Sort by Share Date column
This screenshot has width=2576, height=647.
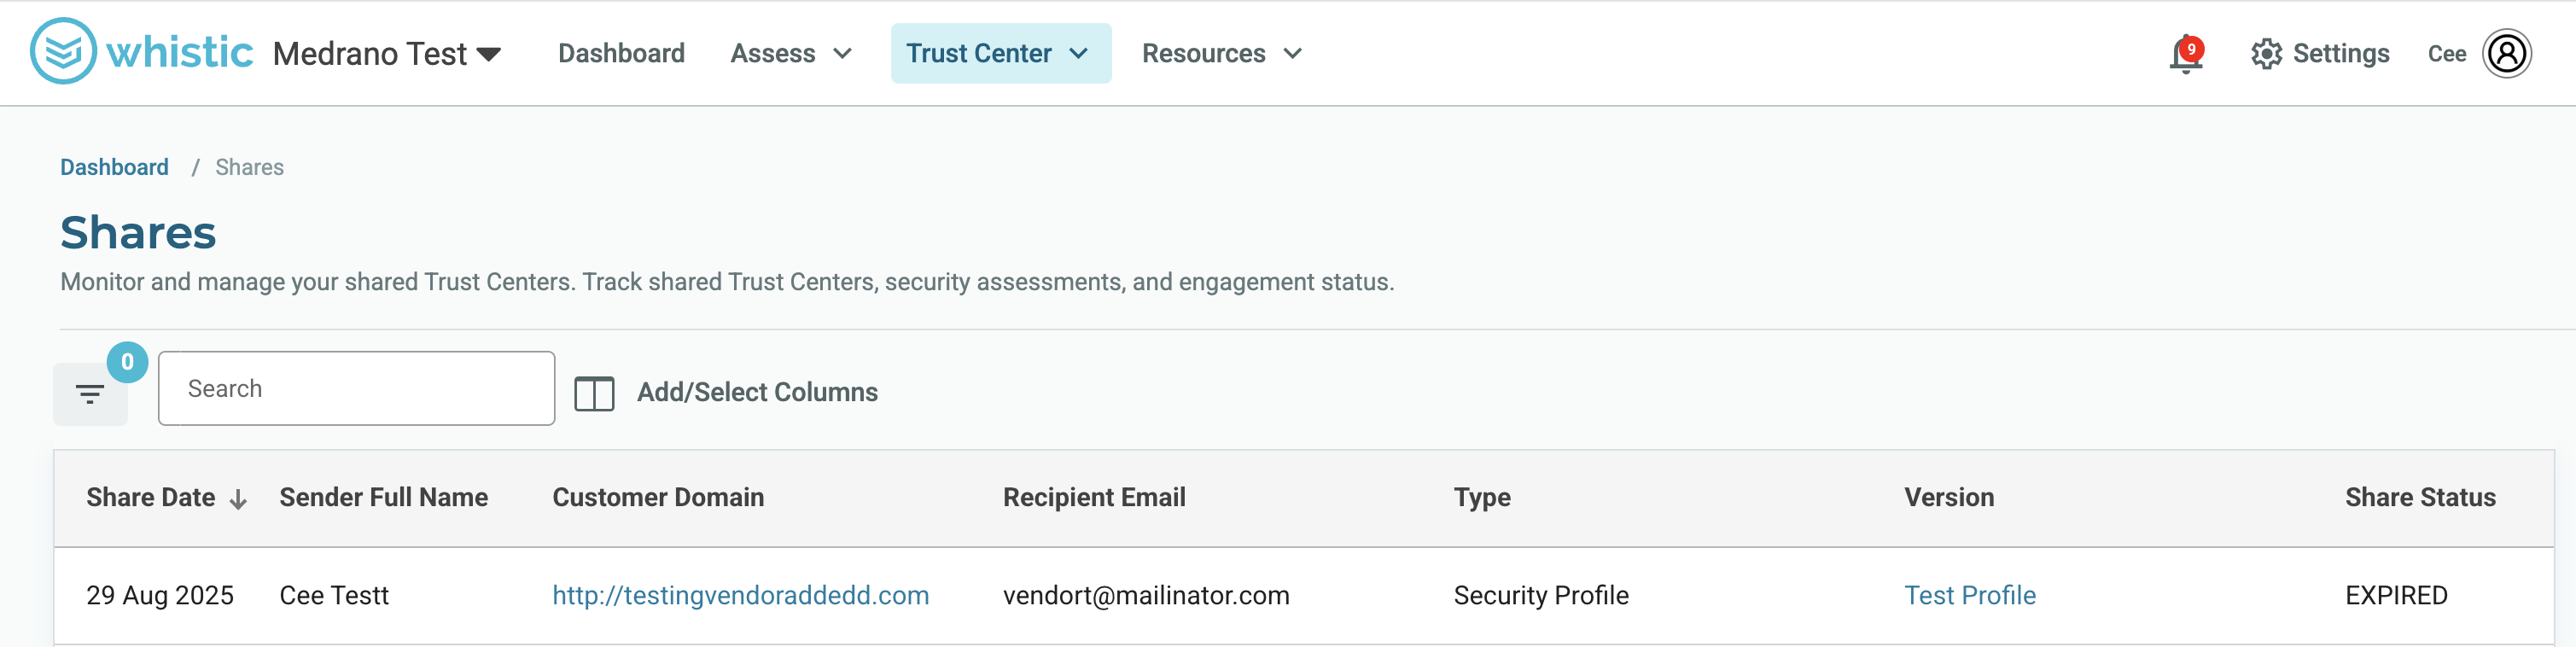tap(150, 497)
